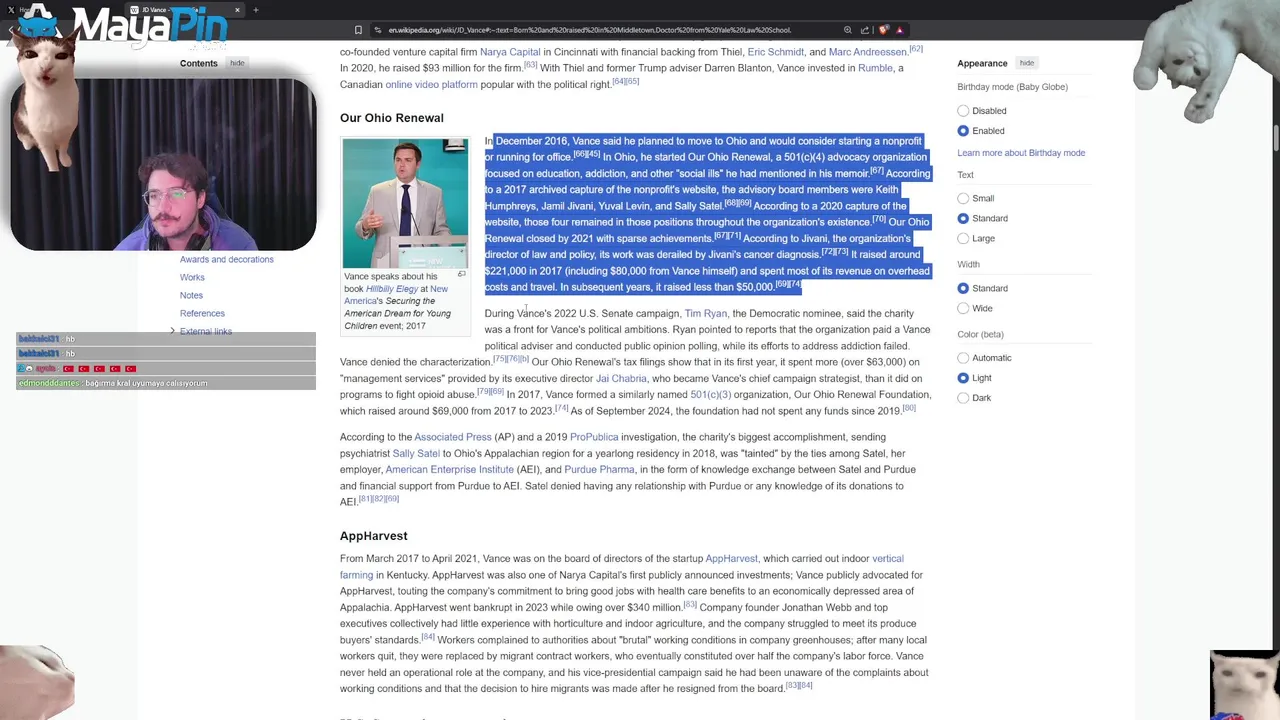Hide the Contents sidebar

tap(237, 63)
